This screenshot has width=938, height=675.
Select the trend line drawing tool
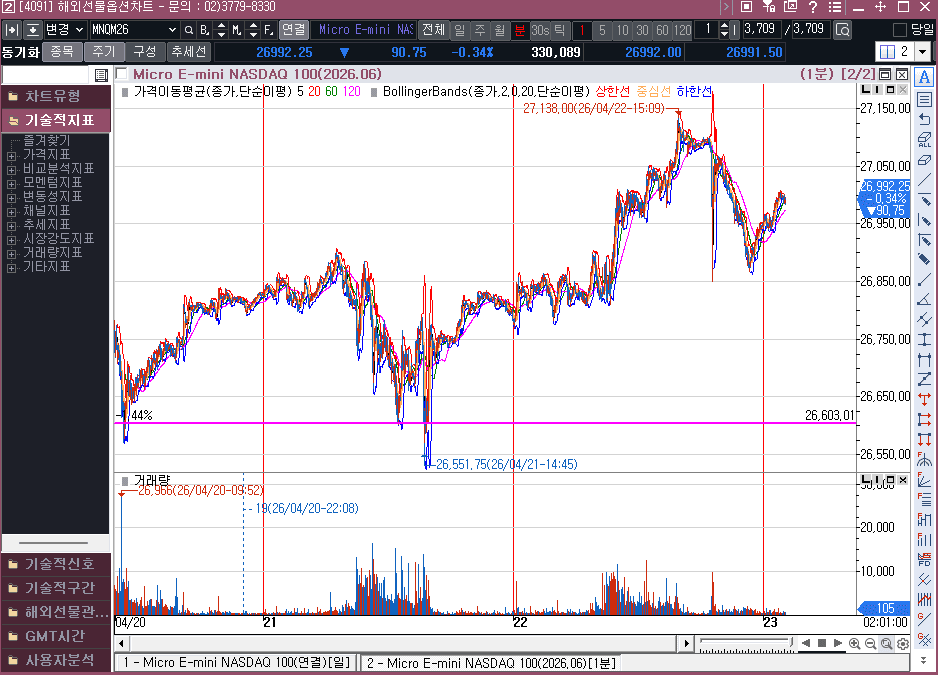(x=924, y=180)
